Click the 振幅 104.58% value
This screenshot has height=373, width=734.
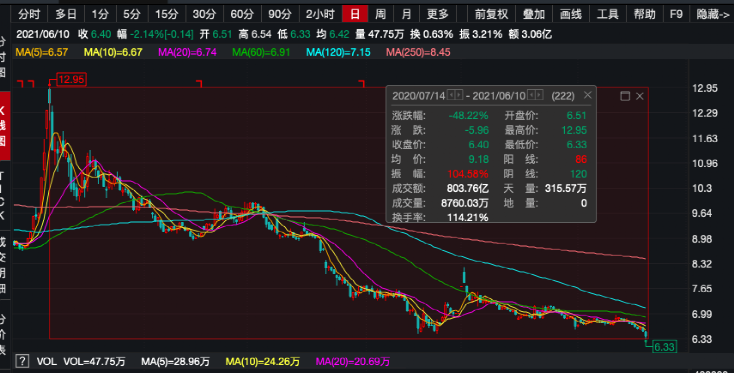coord(468,174)
